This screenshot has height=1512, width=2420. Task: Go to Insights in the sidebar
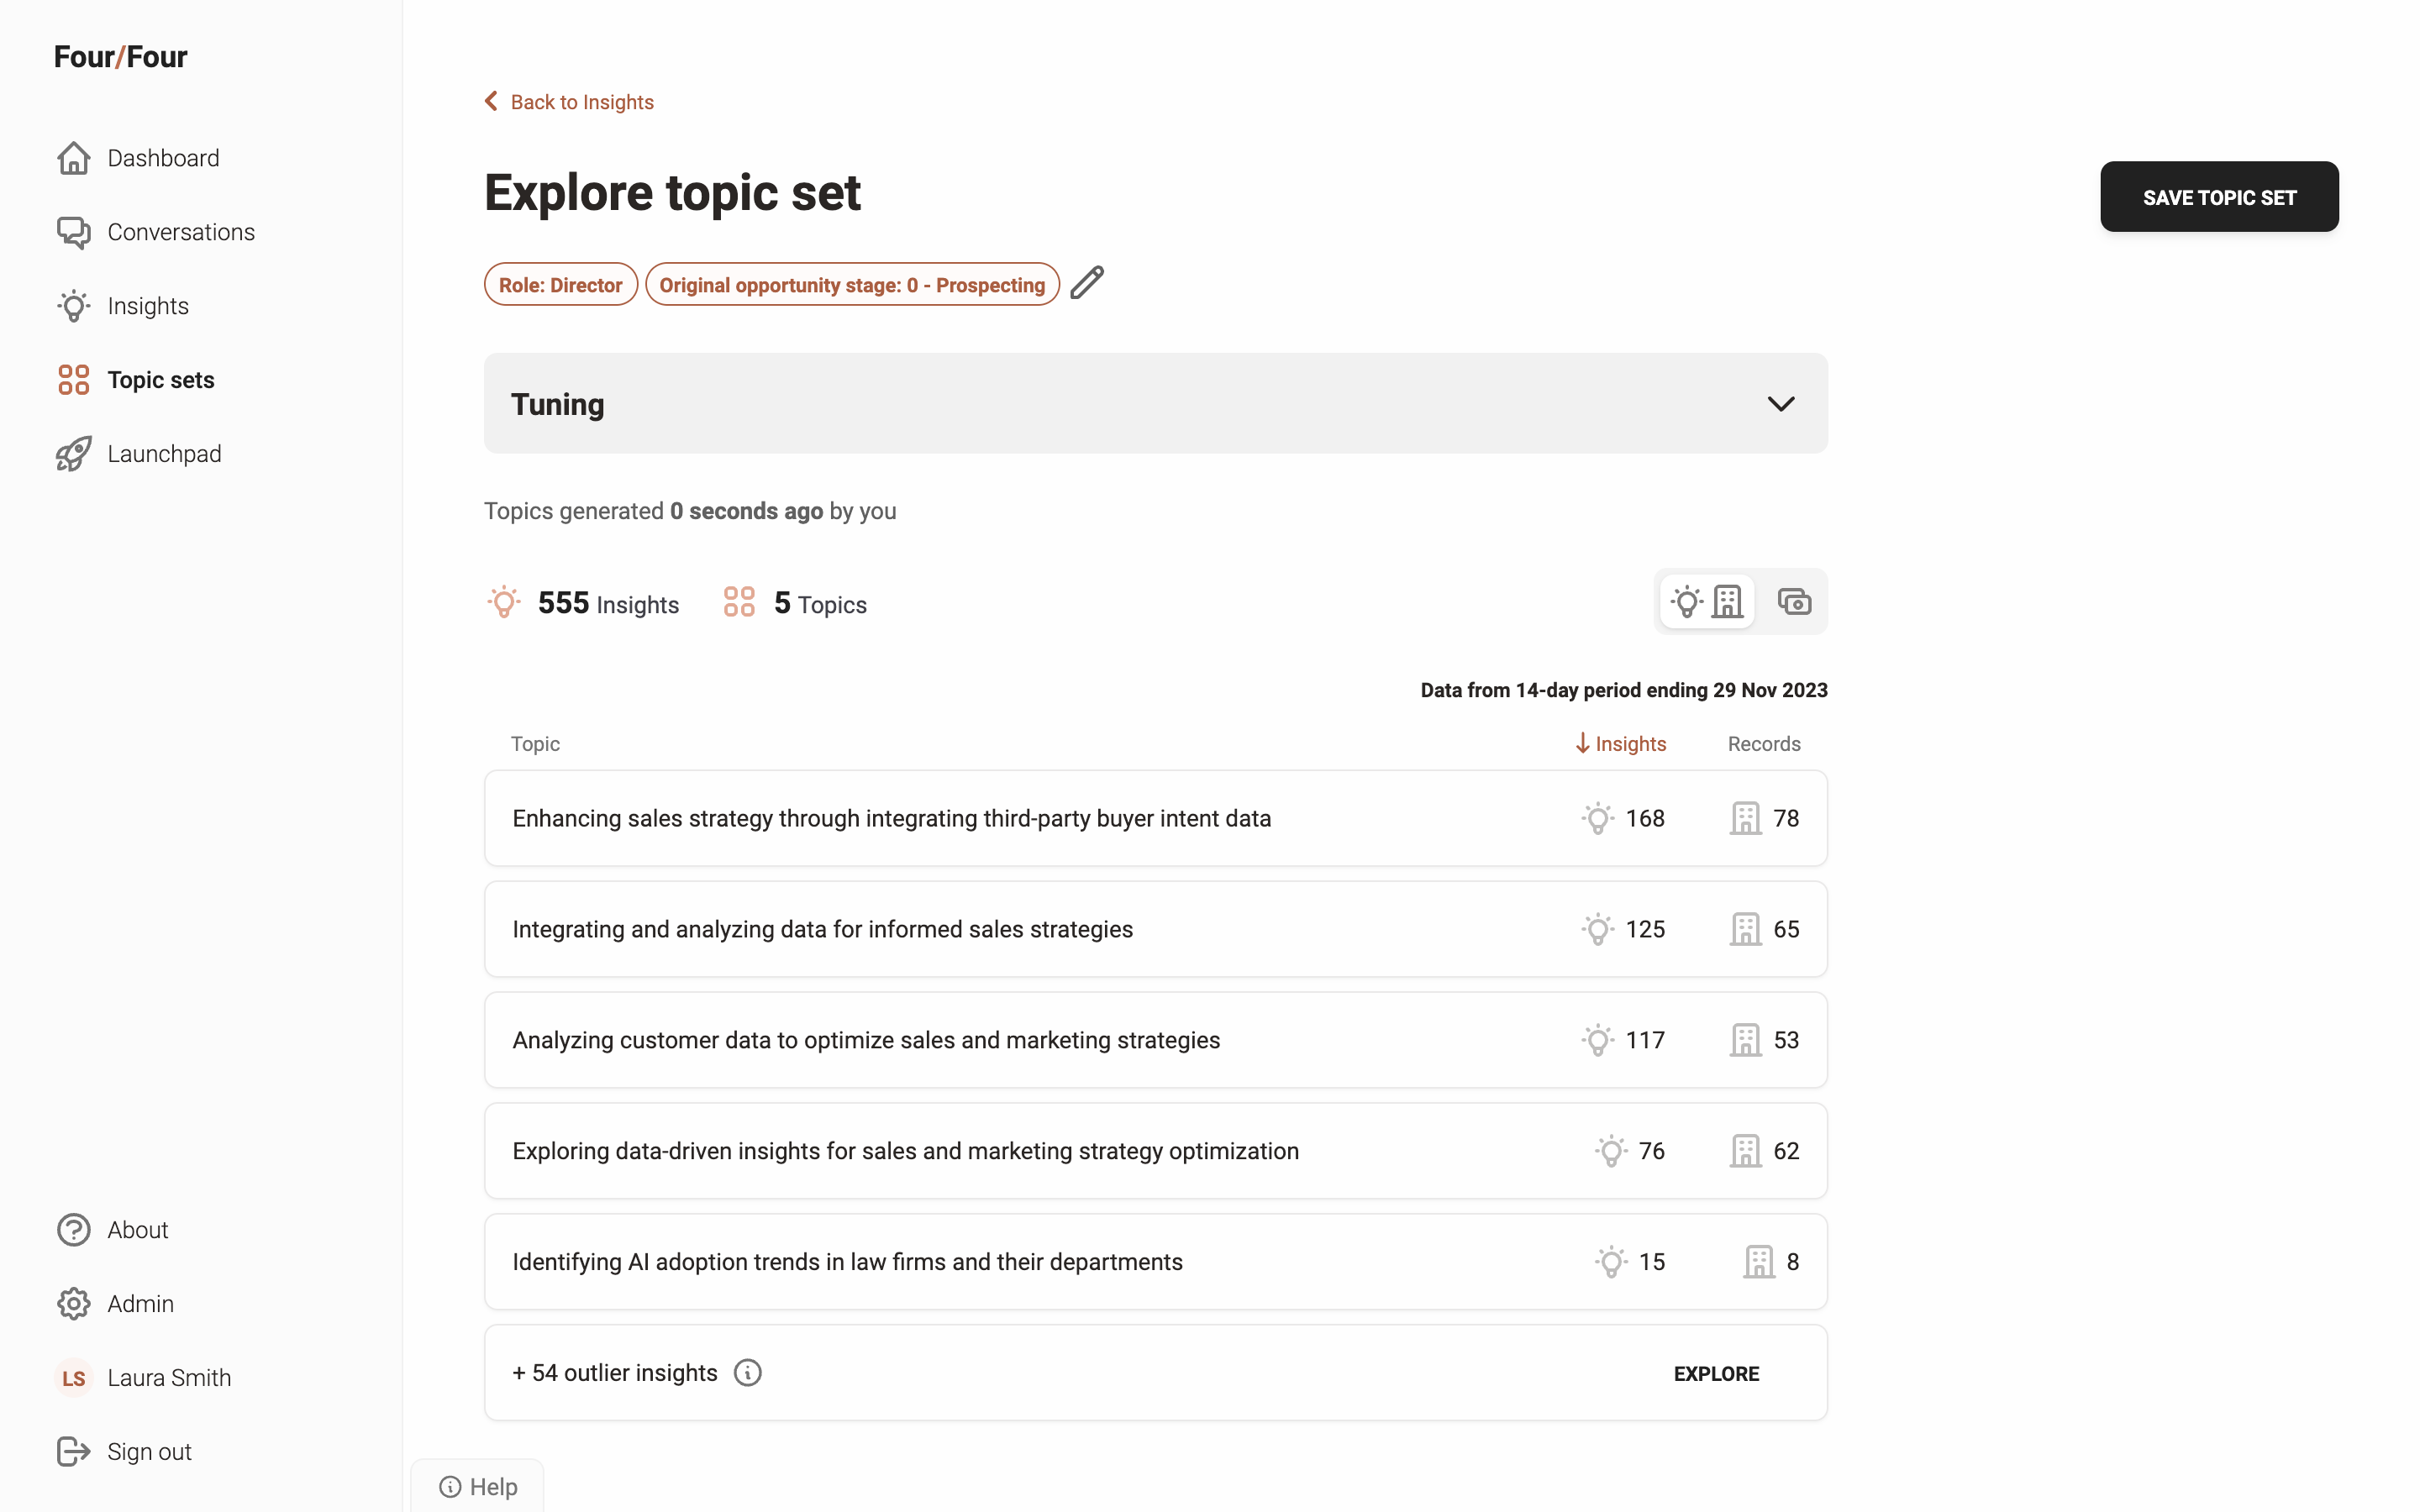(148, 306)
